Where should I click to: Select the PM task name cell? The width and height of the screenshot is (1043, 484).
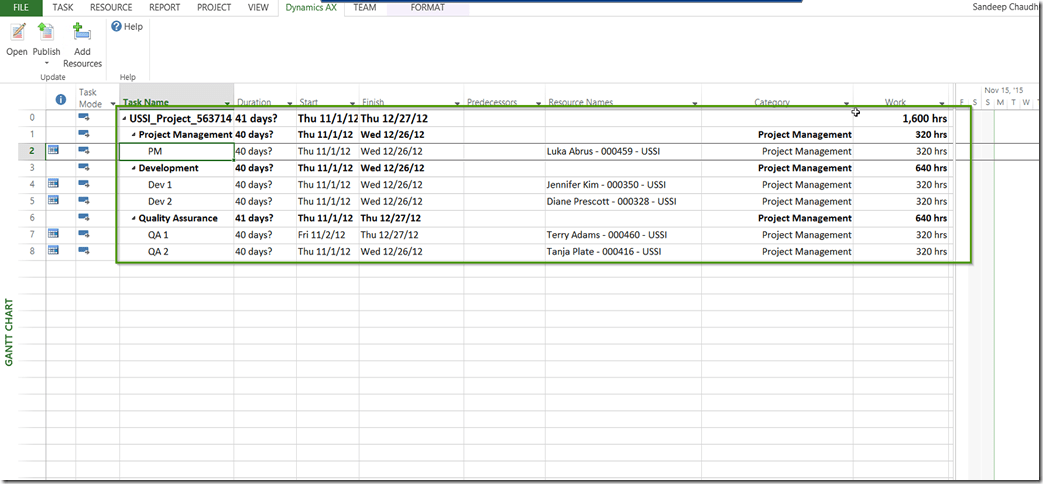[176, 152]
